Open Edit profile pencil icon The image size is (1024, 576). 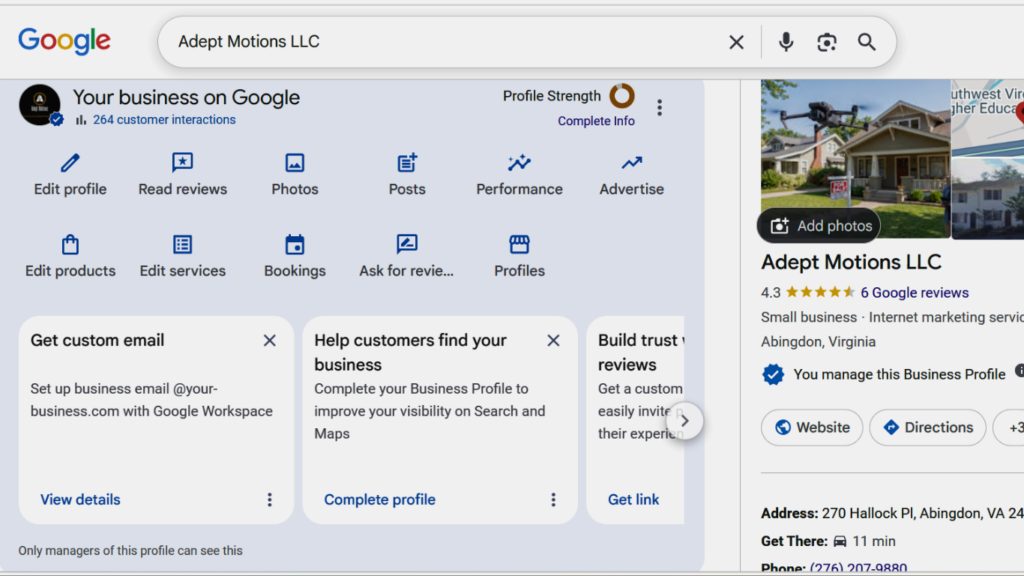point(70,162)
